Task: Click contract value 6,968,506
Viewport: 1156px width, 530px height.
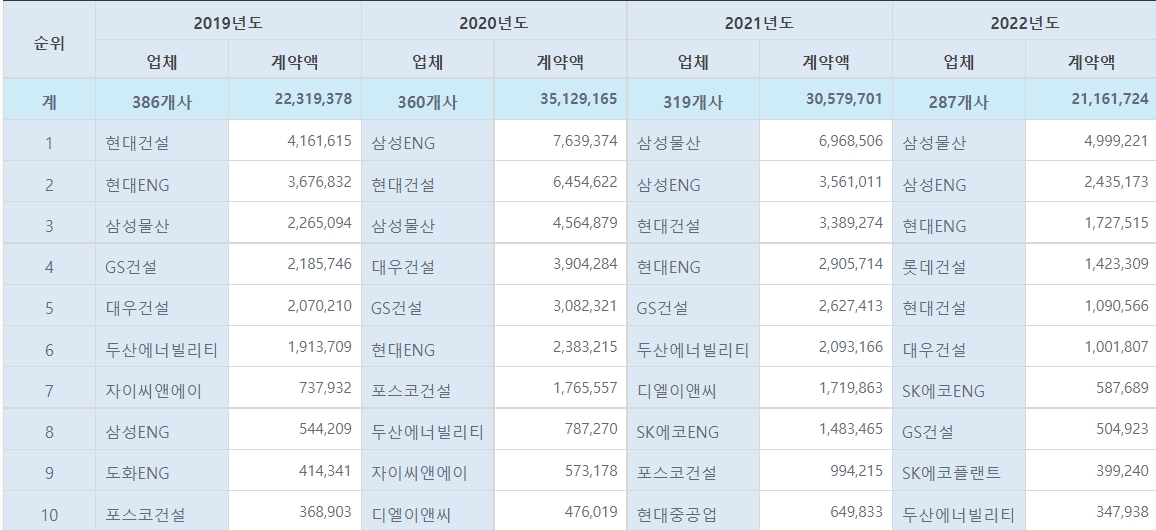Action: pyautogui.click(x=826, y=141)
